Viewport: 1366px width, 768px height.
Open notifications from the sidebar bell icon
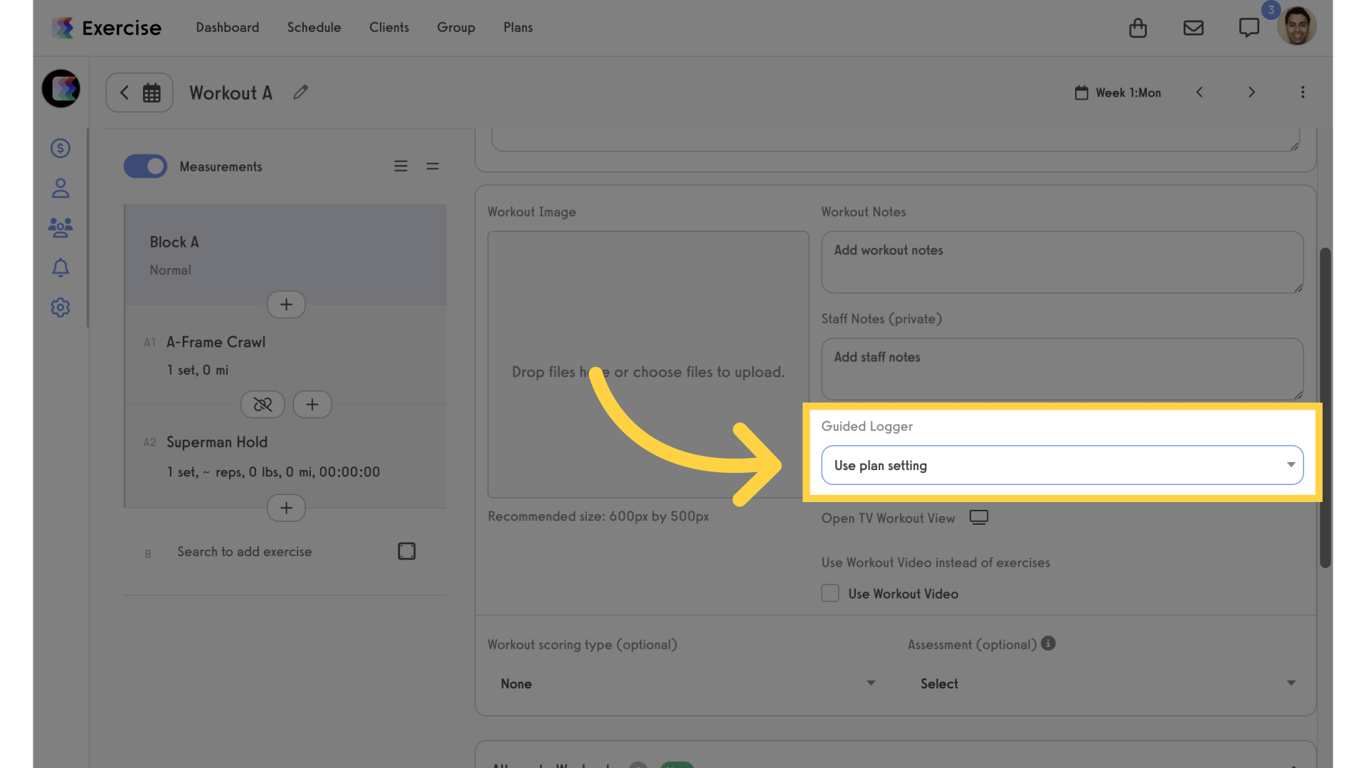[60, 267]
